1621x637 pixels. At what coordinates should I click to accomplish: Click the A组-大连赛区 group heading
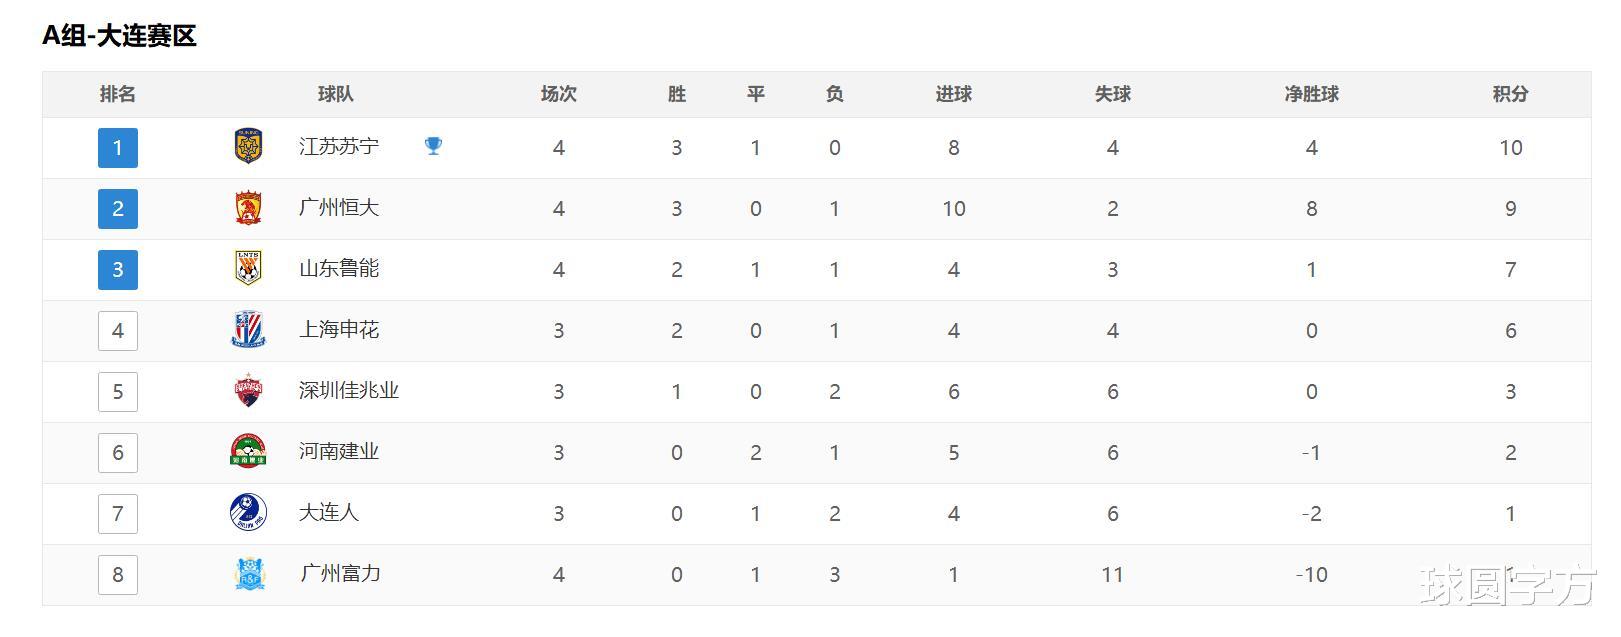point(119,36)
